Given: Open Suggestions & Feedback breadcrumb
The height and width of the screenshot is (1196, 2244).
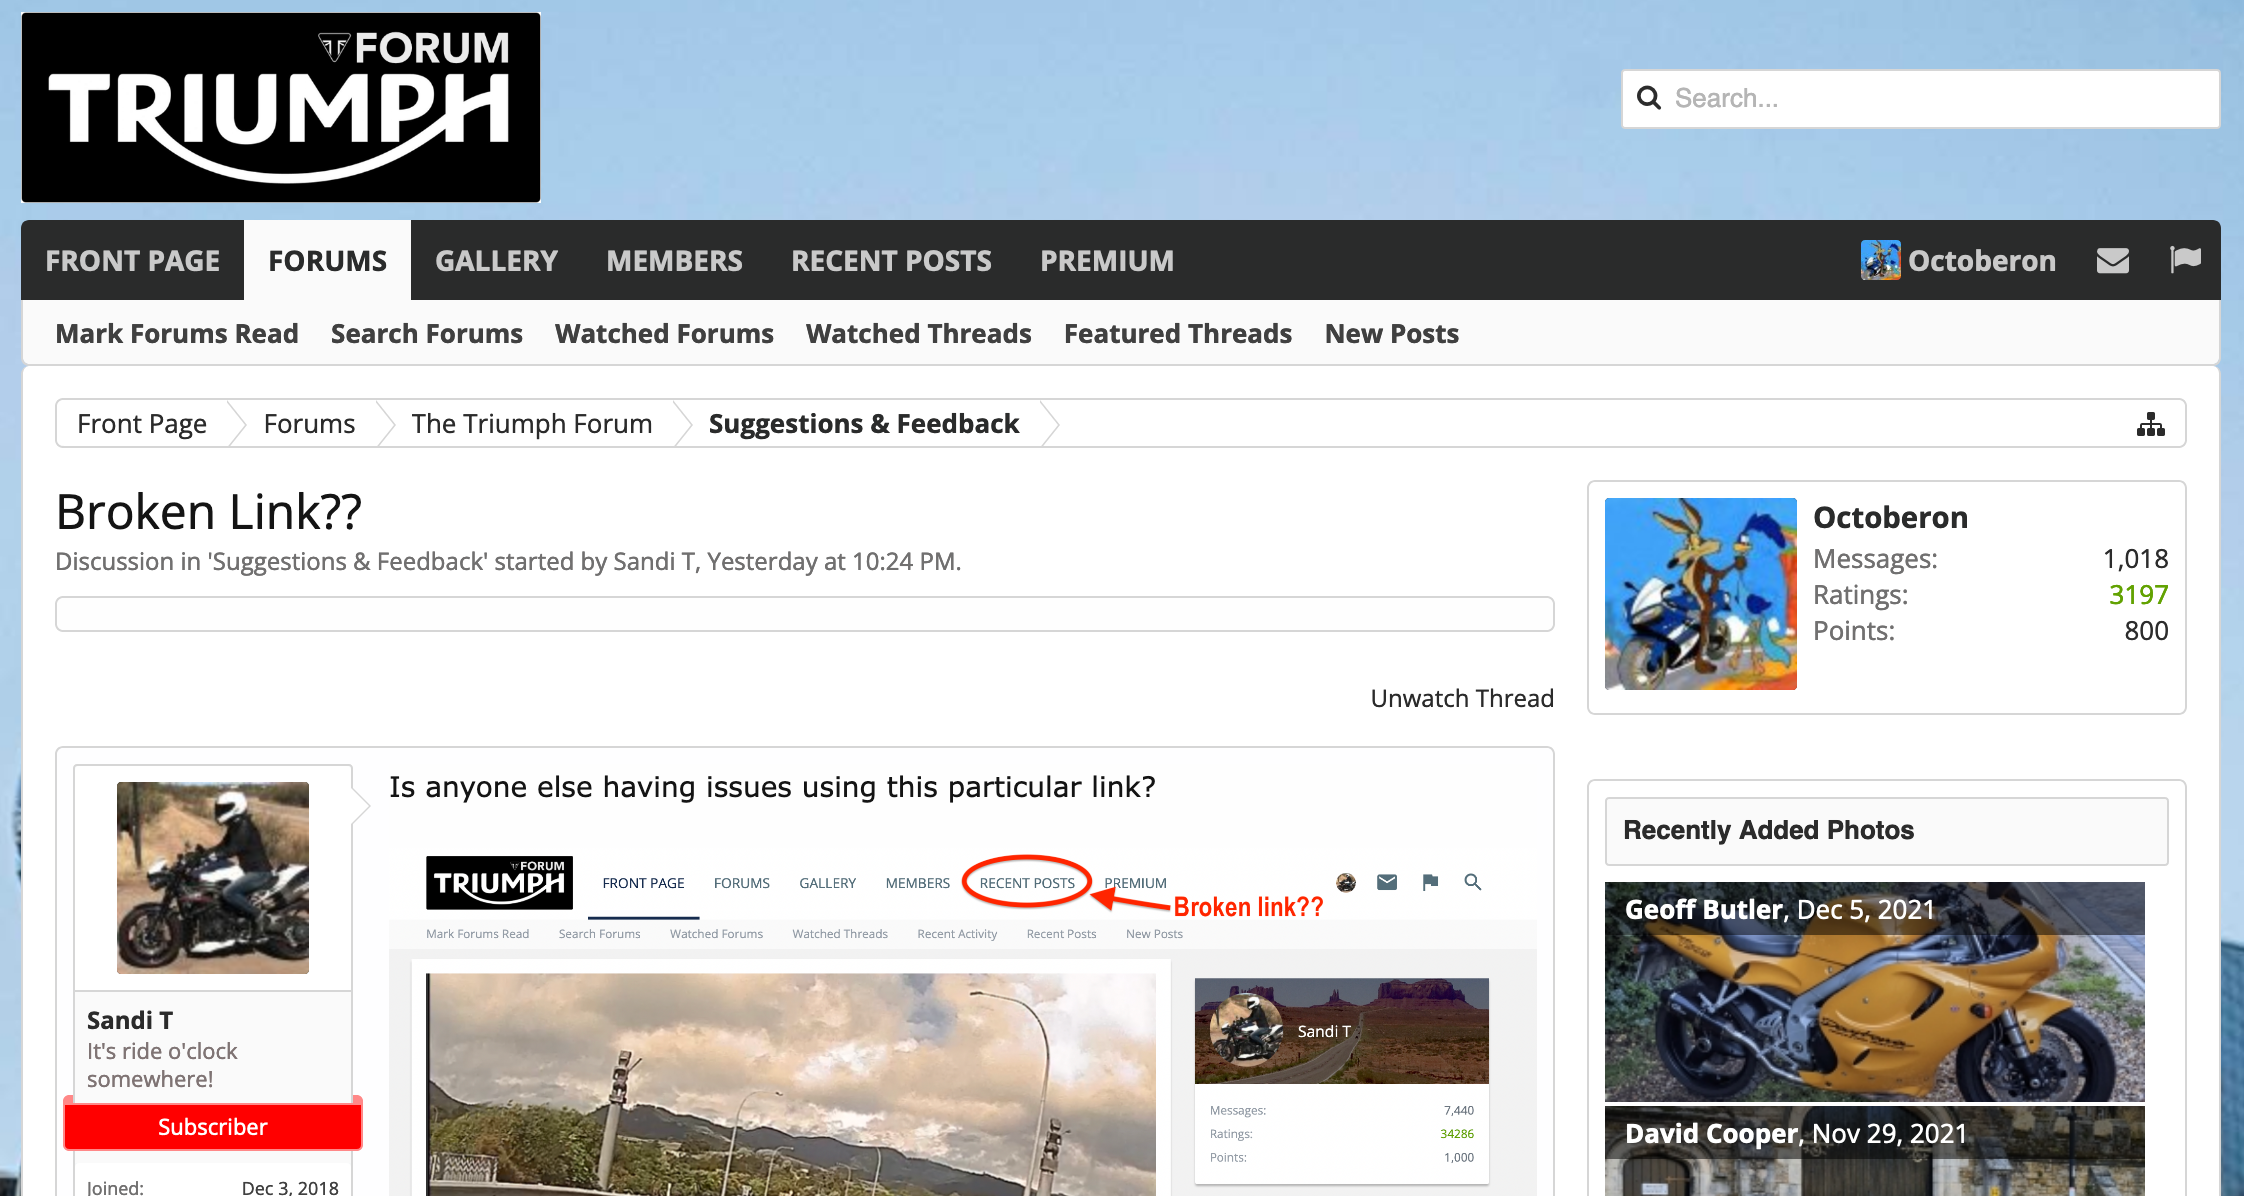Looking at the screenshot, I should coord(864,424).
